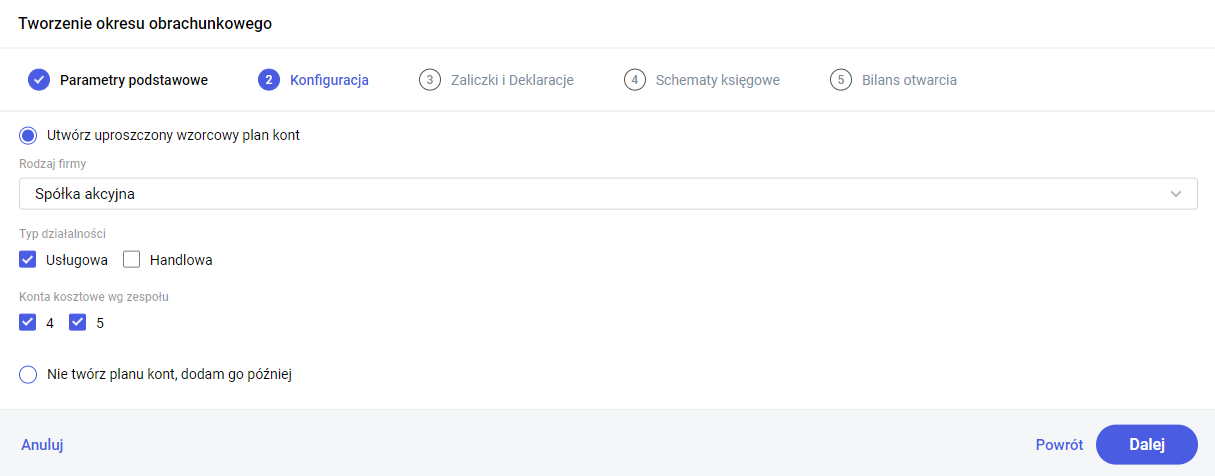This screenshot has width=1215, height=476.
Task: Click the step 5 circle icon
Action: pyautogui.click(x=840, y=80)
